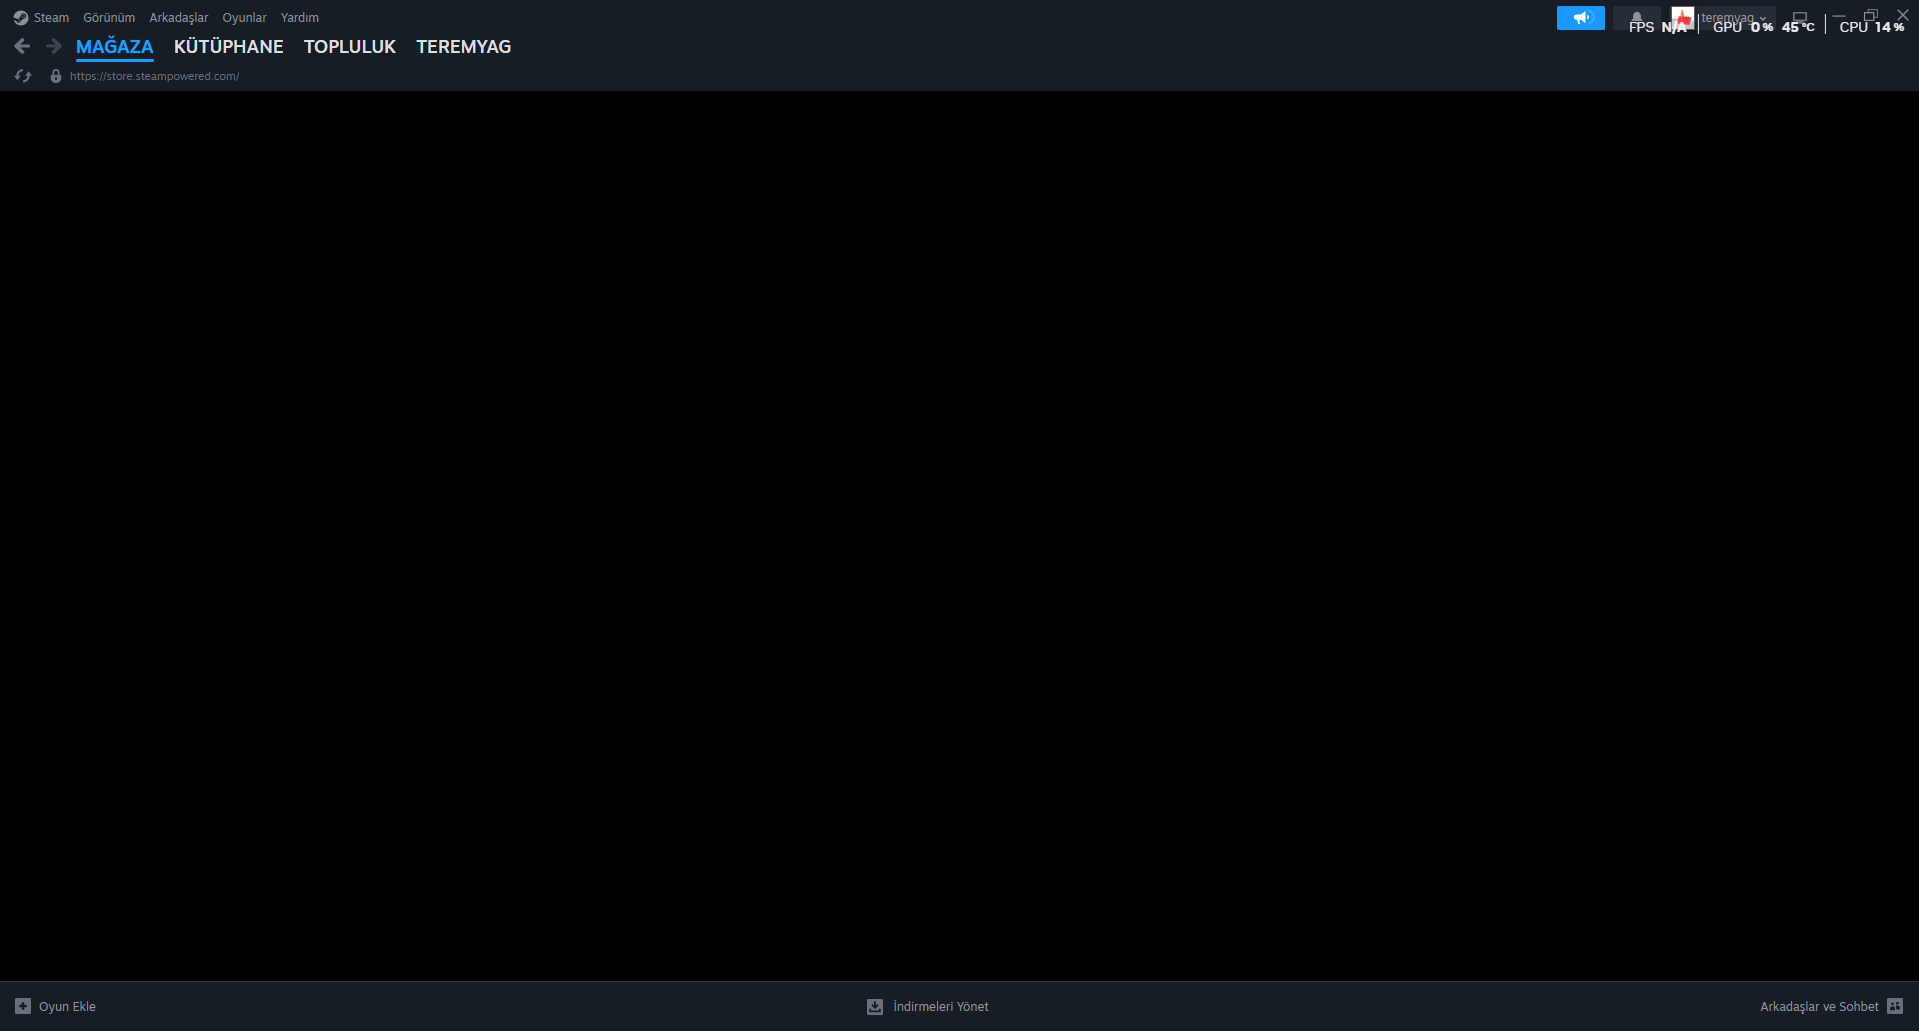Screen dimensions: 1919x1031
Task: Switch to the KÜTÜPHANE tab
Action: [229, 47]
